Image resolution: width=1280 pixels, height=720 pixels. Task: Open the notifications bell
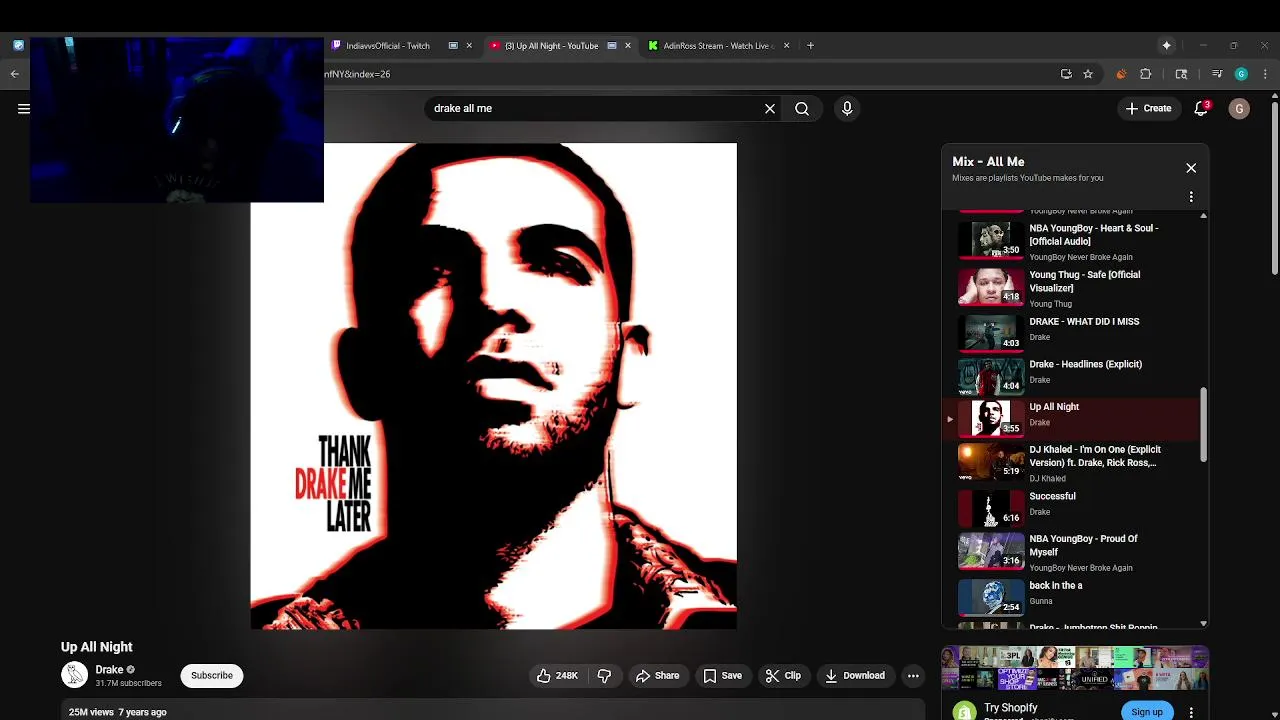pos(1201,108)
